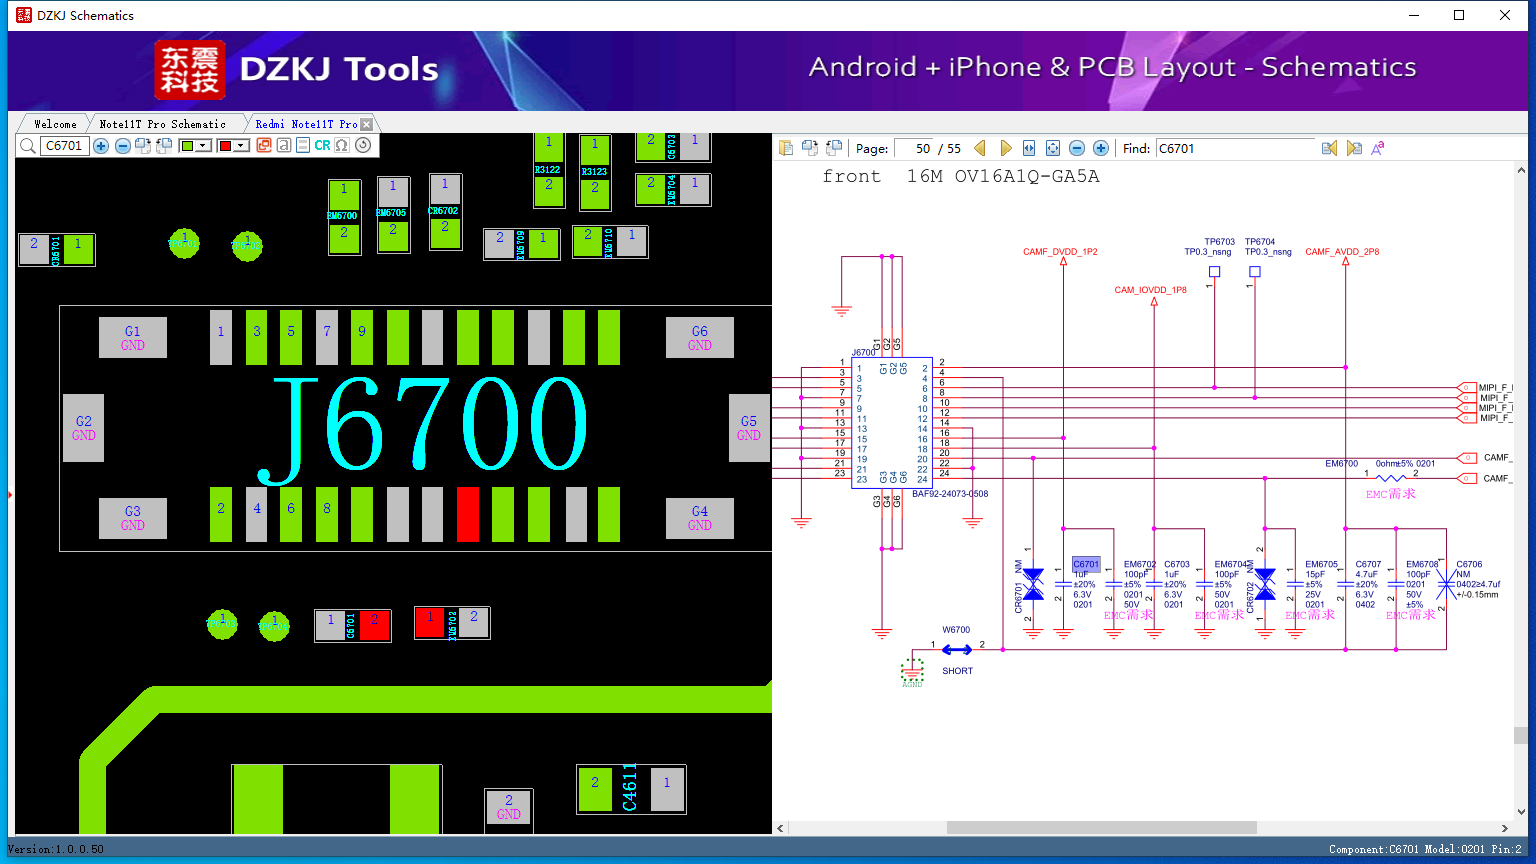Rotate the schematic page counterclockwise

click(x=834, y=148)
